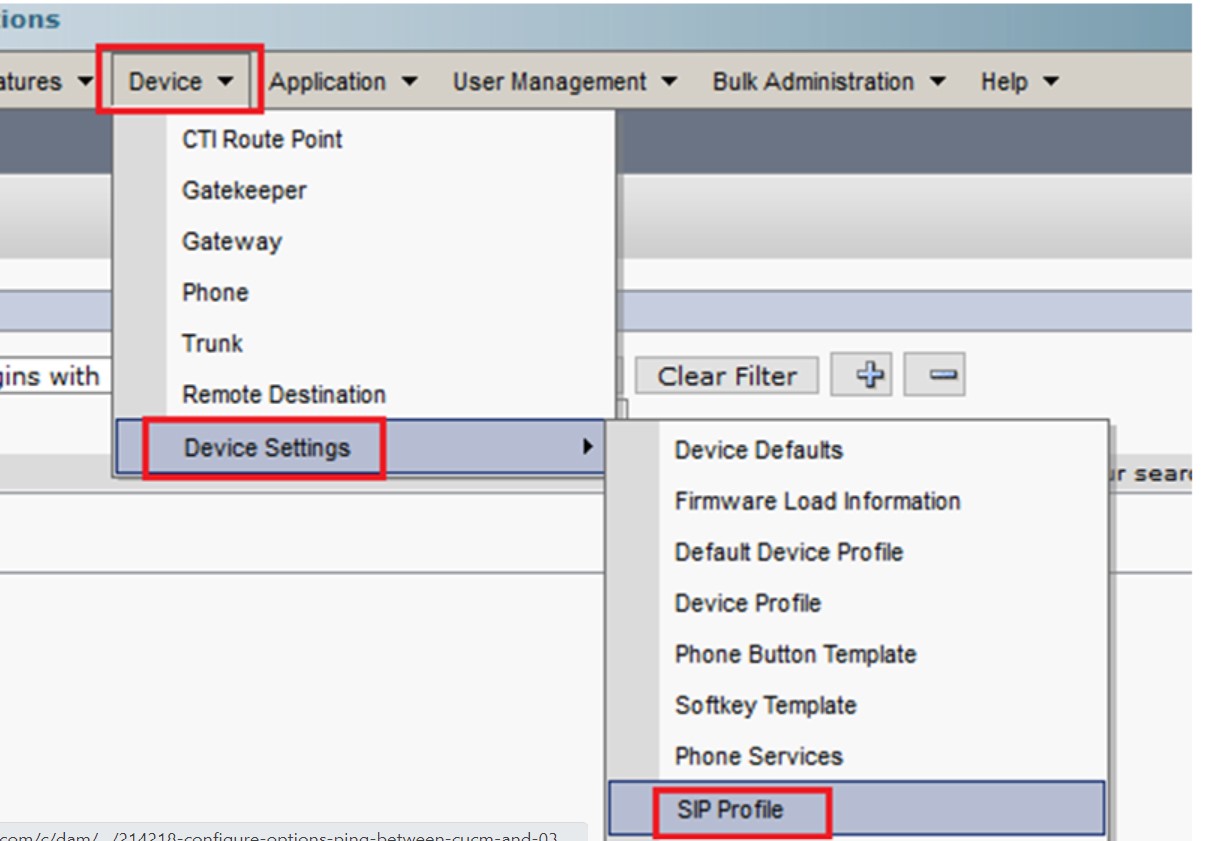This screenshot has width=1212, height=841.
Task: Click the minus icon beside Clear Filter
Action: click(935, 376)
